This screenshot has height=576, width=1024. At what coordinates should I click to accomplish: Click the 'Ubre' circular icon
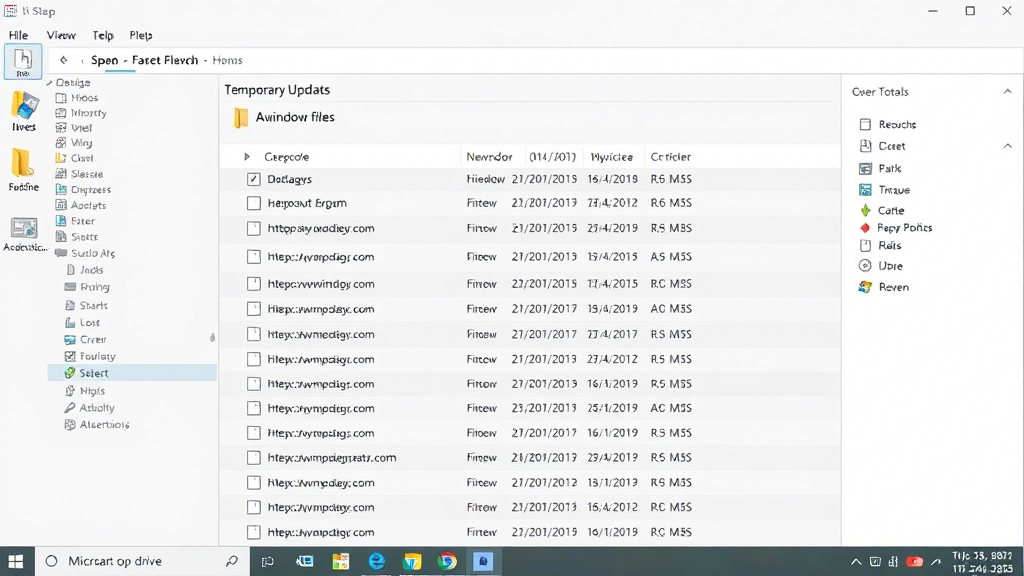865,266
